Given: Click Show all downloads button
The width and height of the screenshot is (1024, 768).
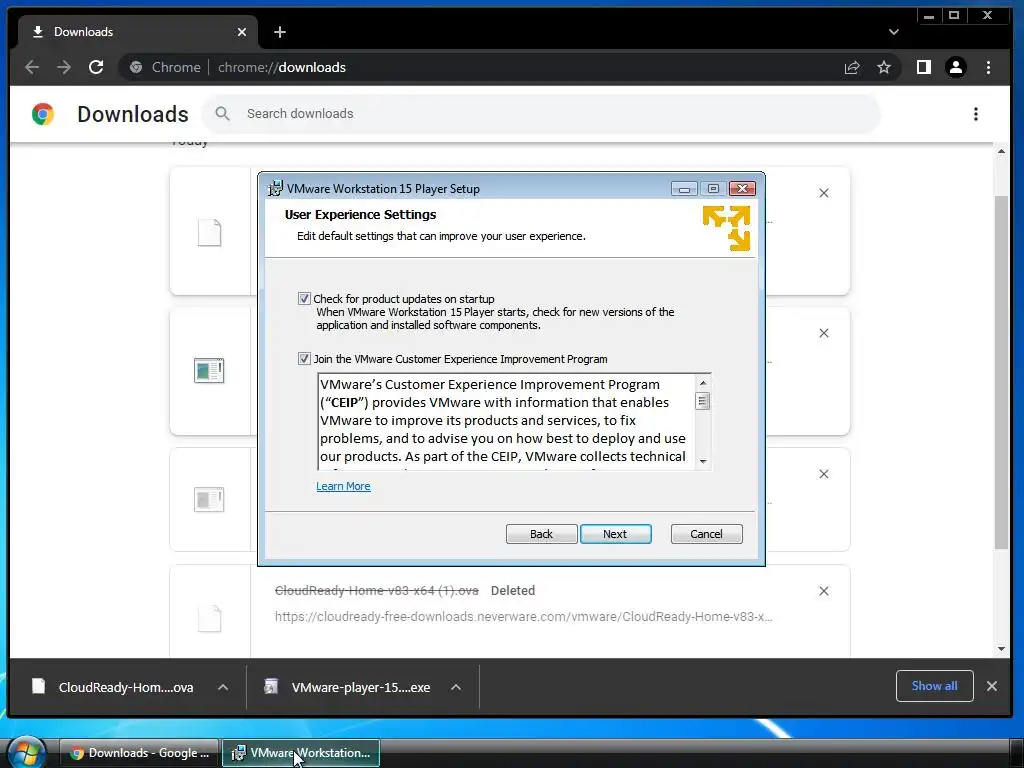Looking at the screenshot, I should [935, 686].
